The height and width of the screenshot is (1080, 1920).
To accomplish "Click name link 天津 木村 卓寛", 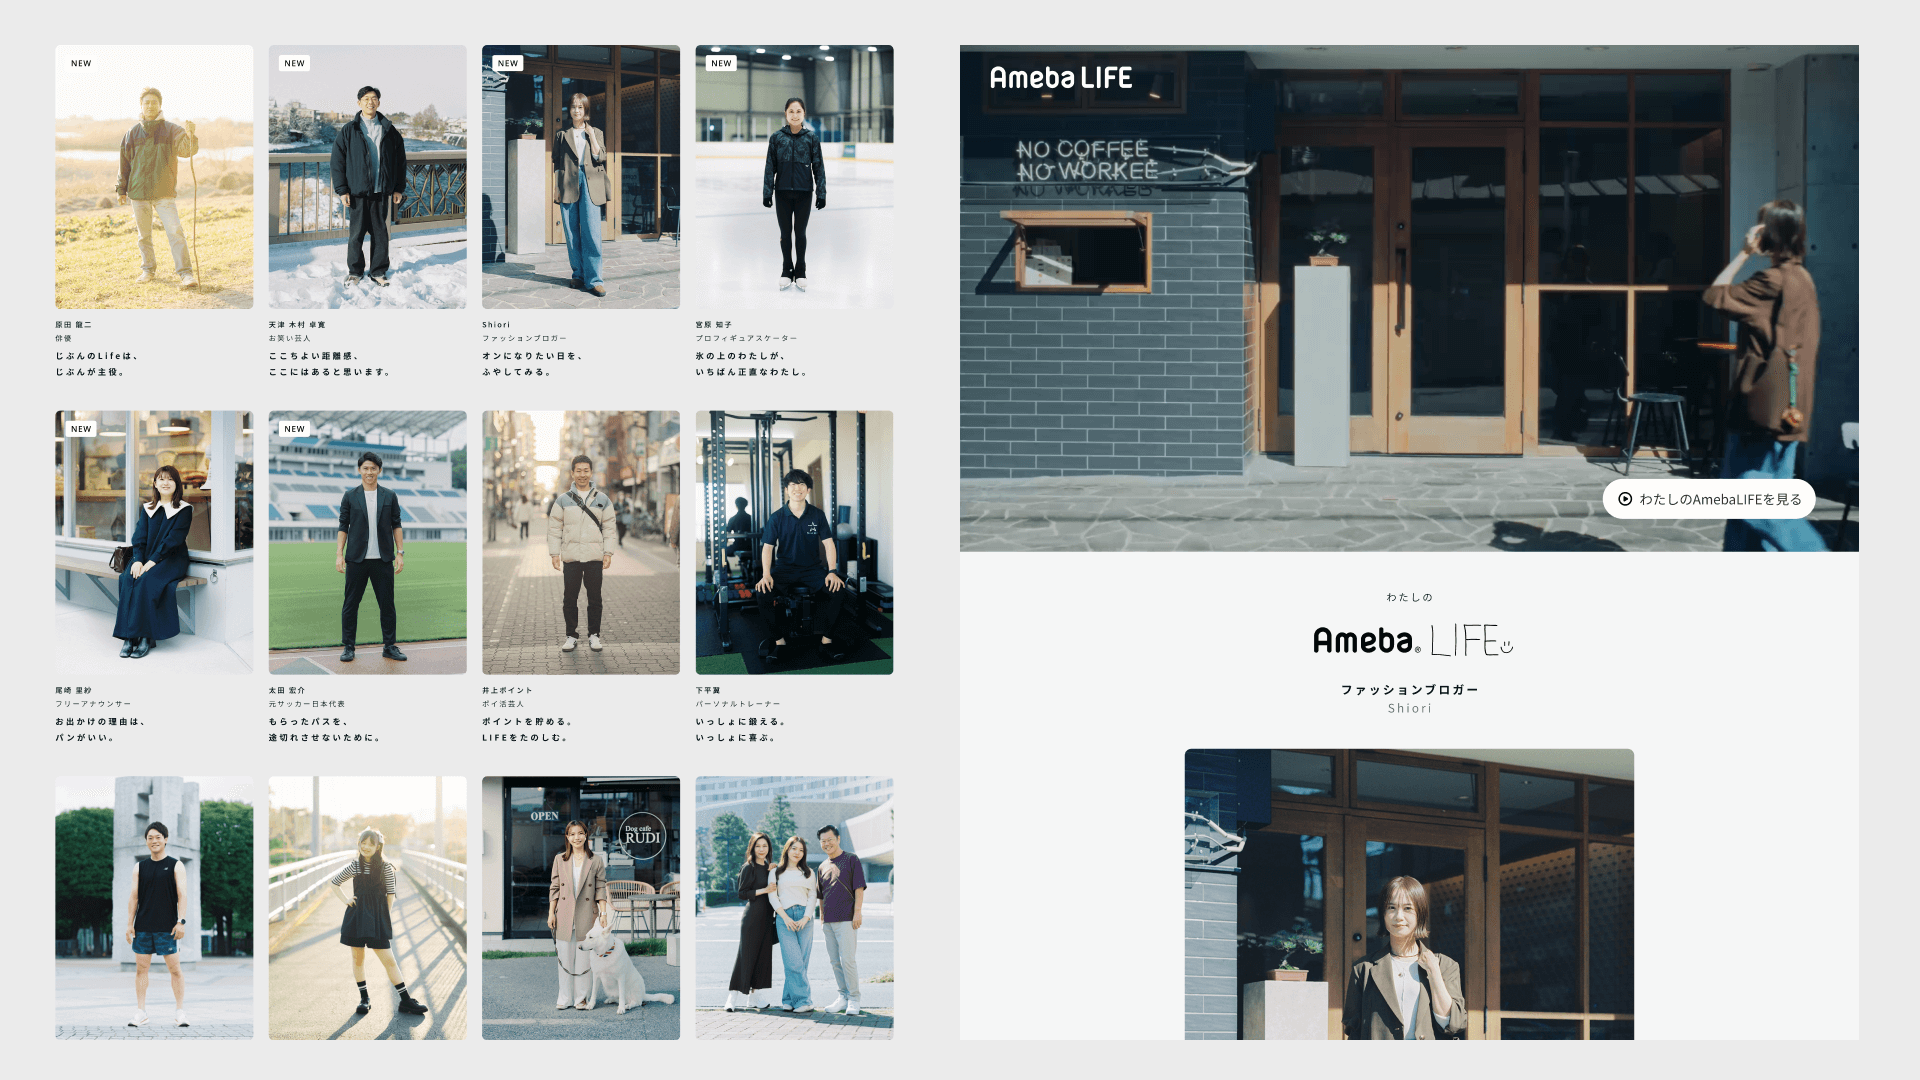I will click(x=297, y=325).
